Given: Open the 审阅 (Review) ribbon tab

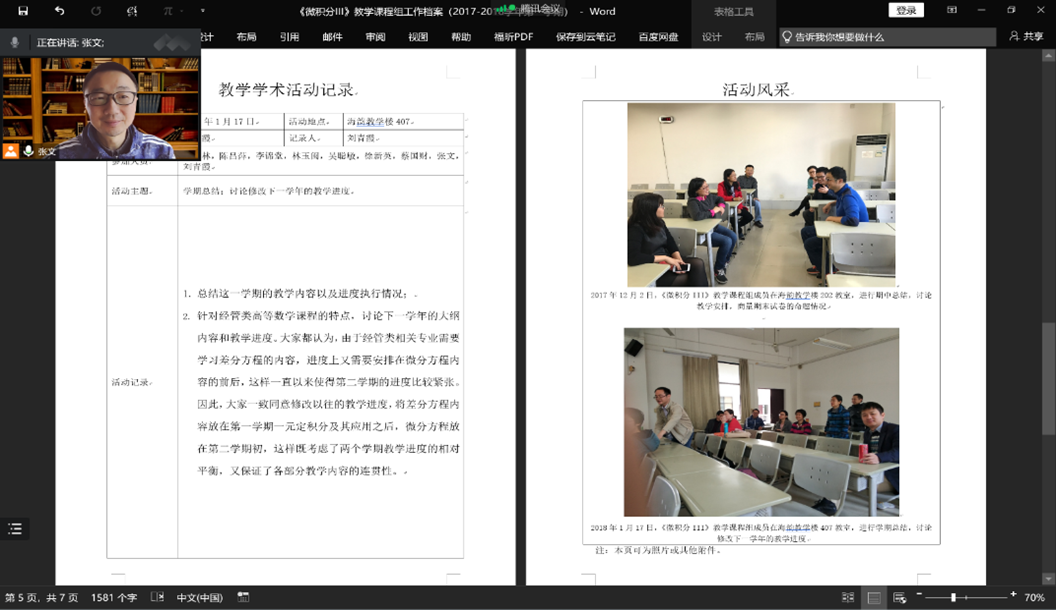Looking at the screenshot, I should pos(375,37).
